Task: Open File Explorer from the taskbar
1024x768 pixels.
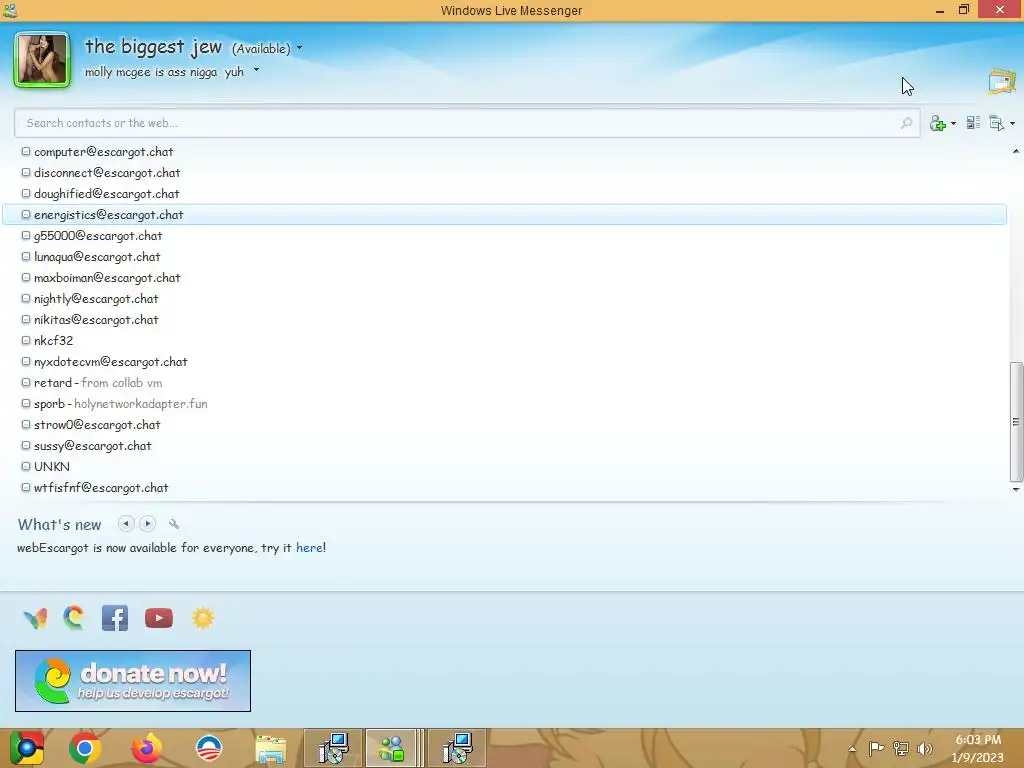Action: pos(270,748)
